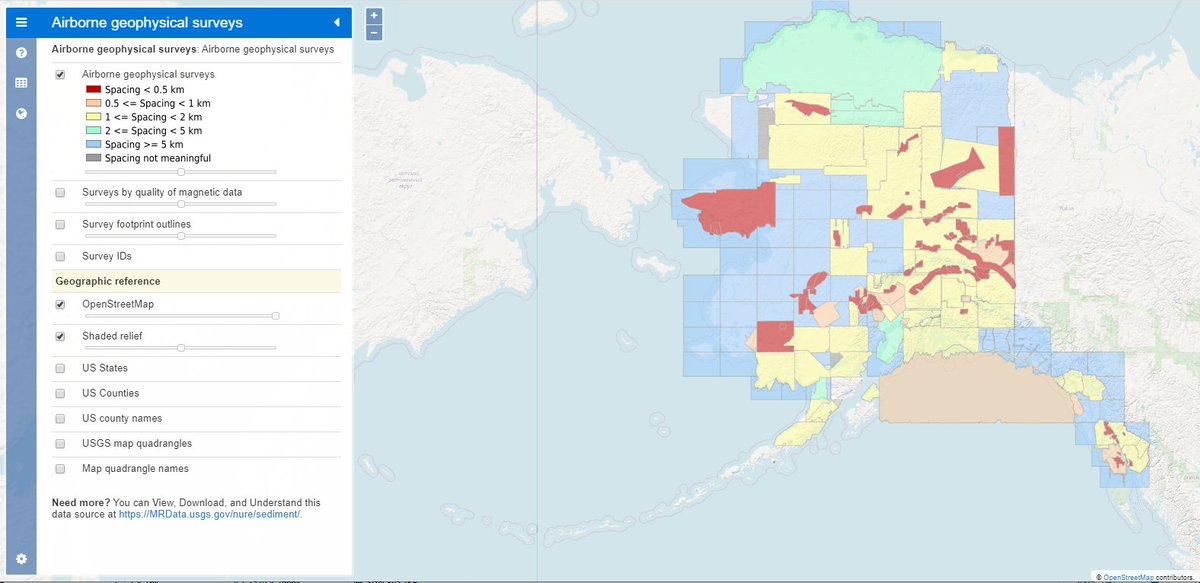Open the hamburger menu icon
Screen dimensions: 1200x583
pyautogui.click(x=21, y=21)
